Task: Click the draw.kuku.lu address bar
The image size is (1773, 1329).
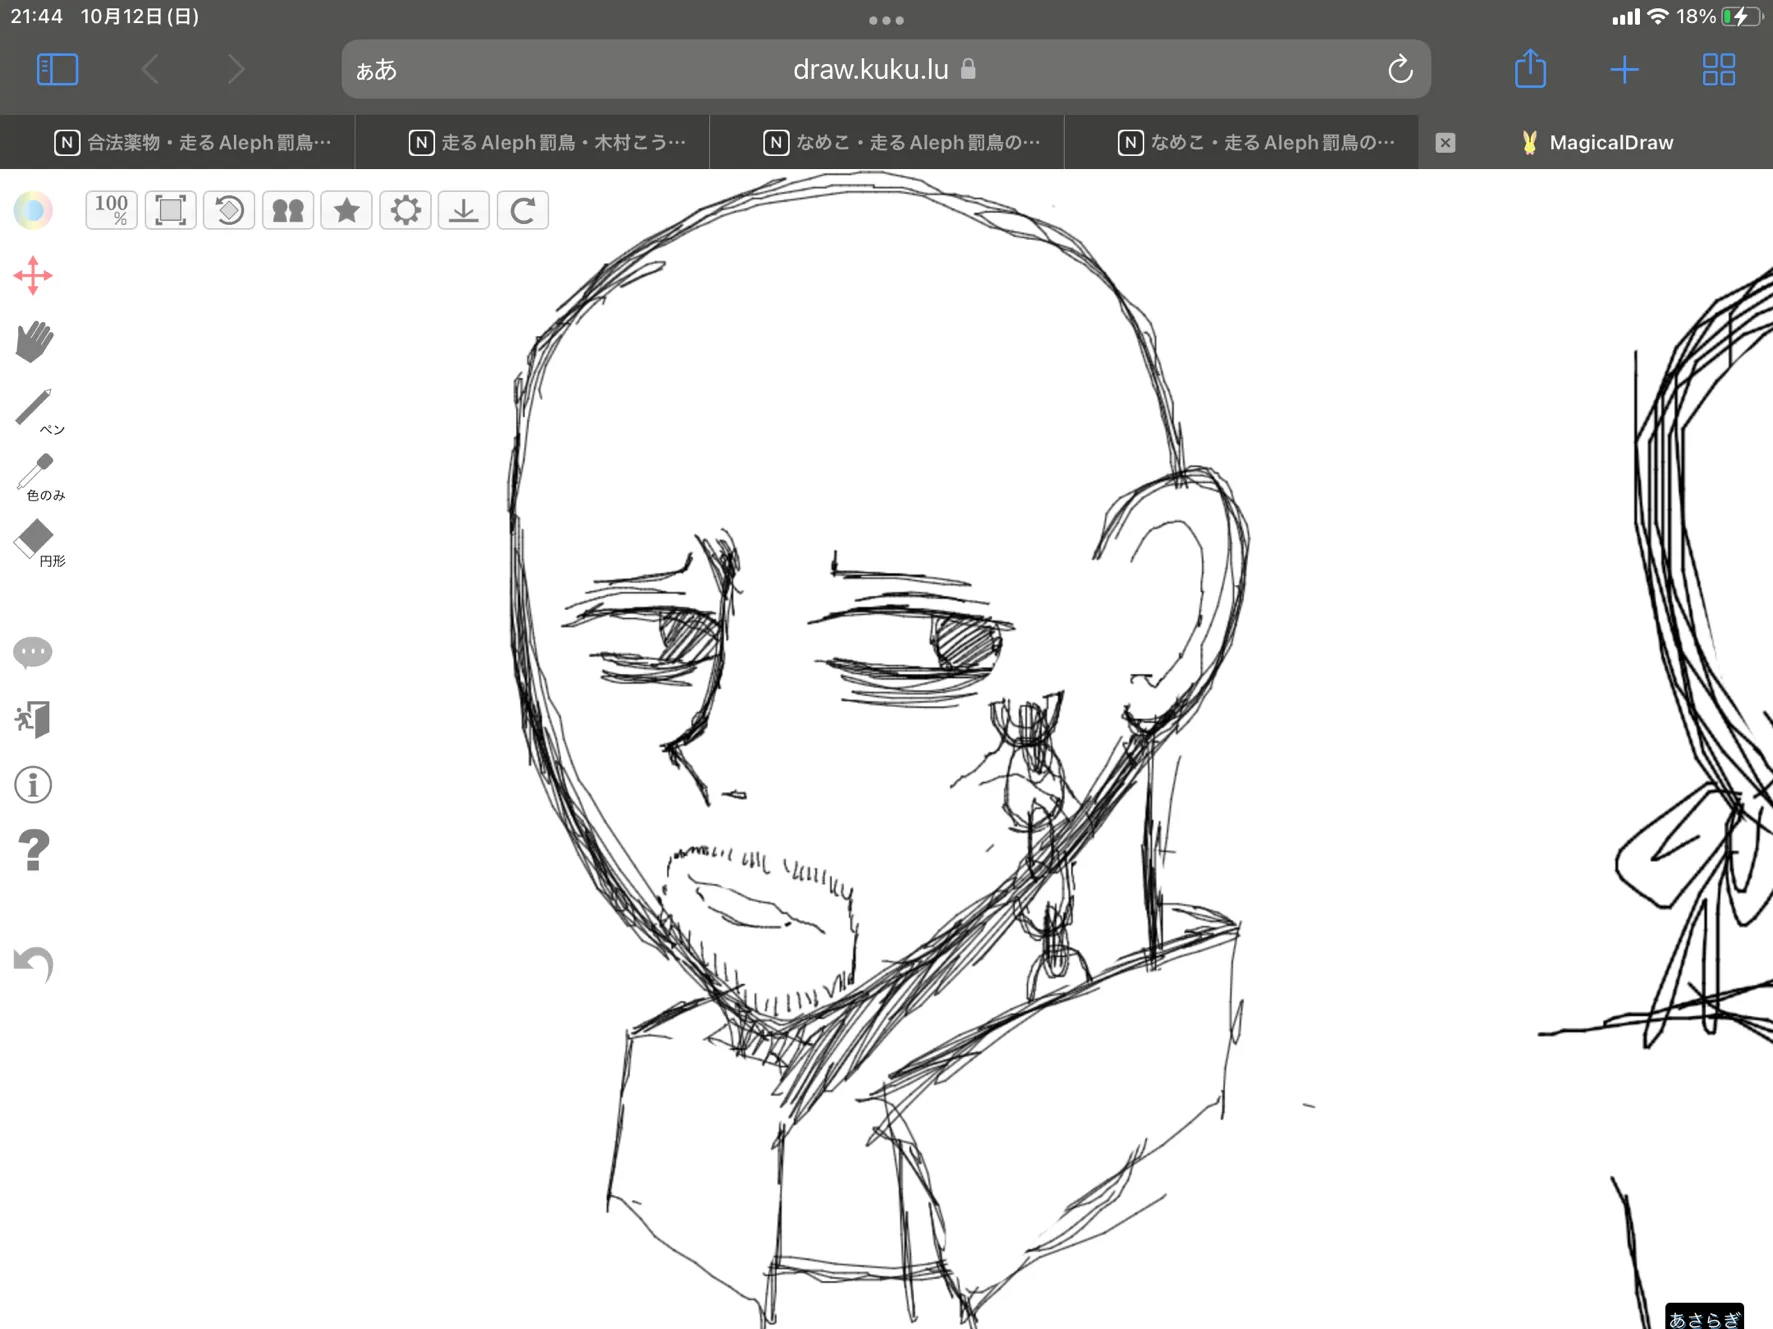Action: (x=886, y=69)
